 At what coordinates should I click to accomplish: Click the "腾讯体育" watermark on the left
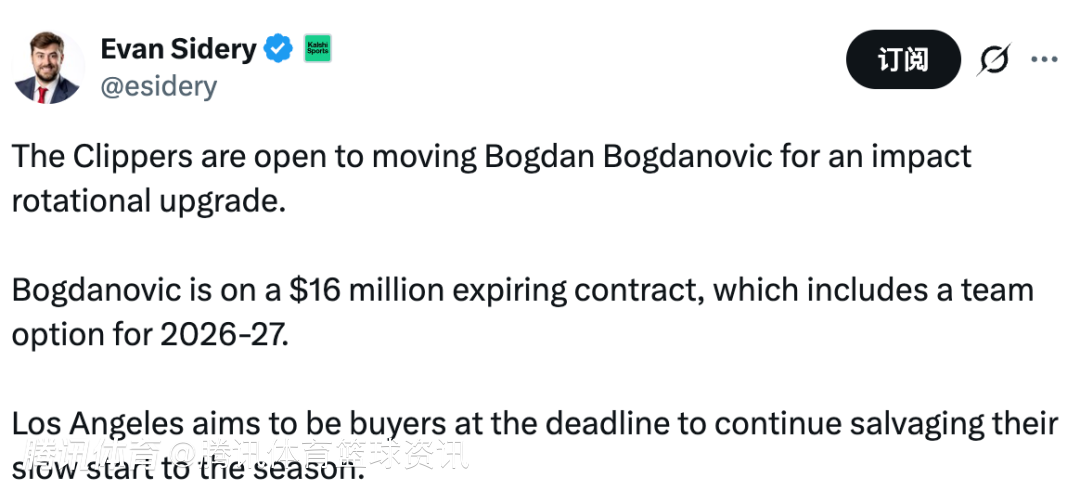pos(89,455)
